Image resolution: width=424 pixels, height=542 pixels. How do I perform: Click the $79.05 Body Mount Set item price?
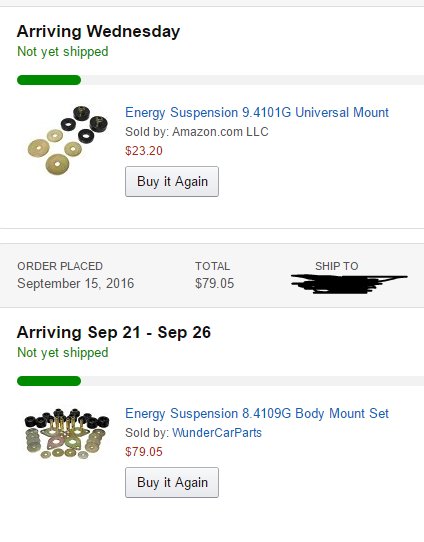click(x=144, y=452)
